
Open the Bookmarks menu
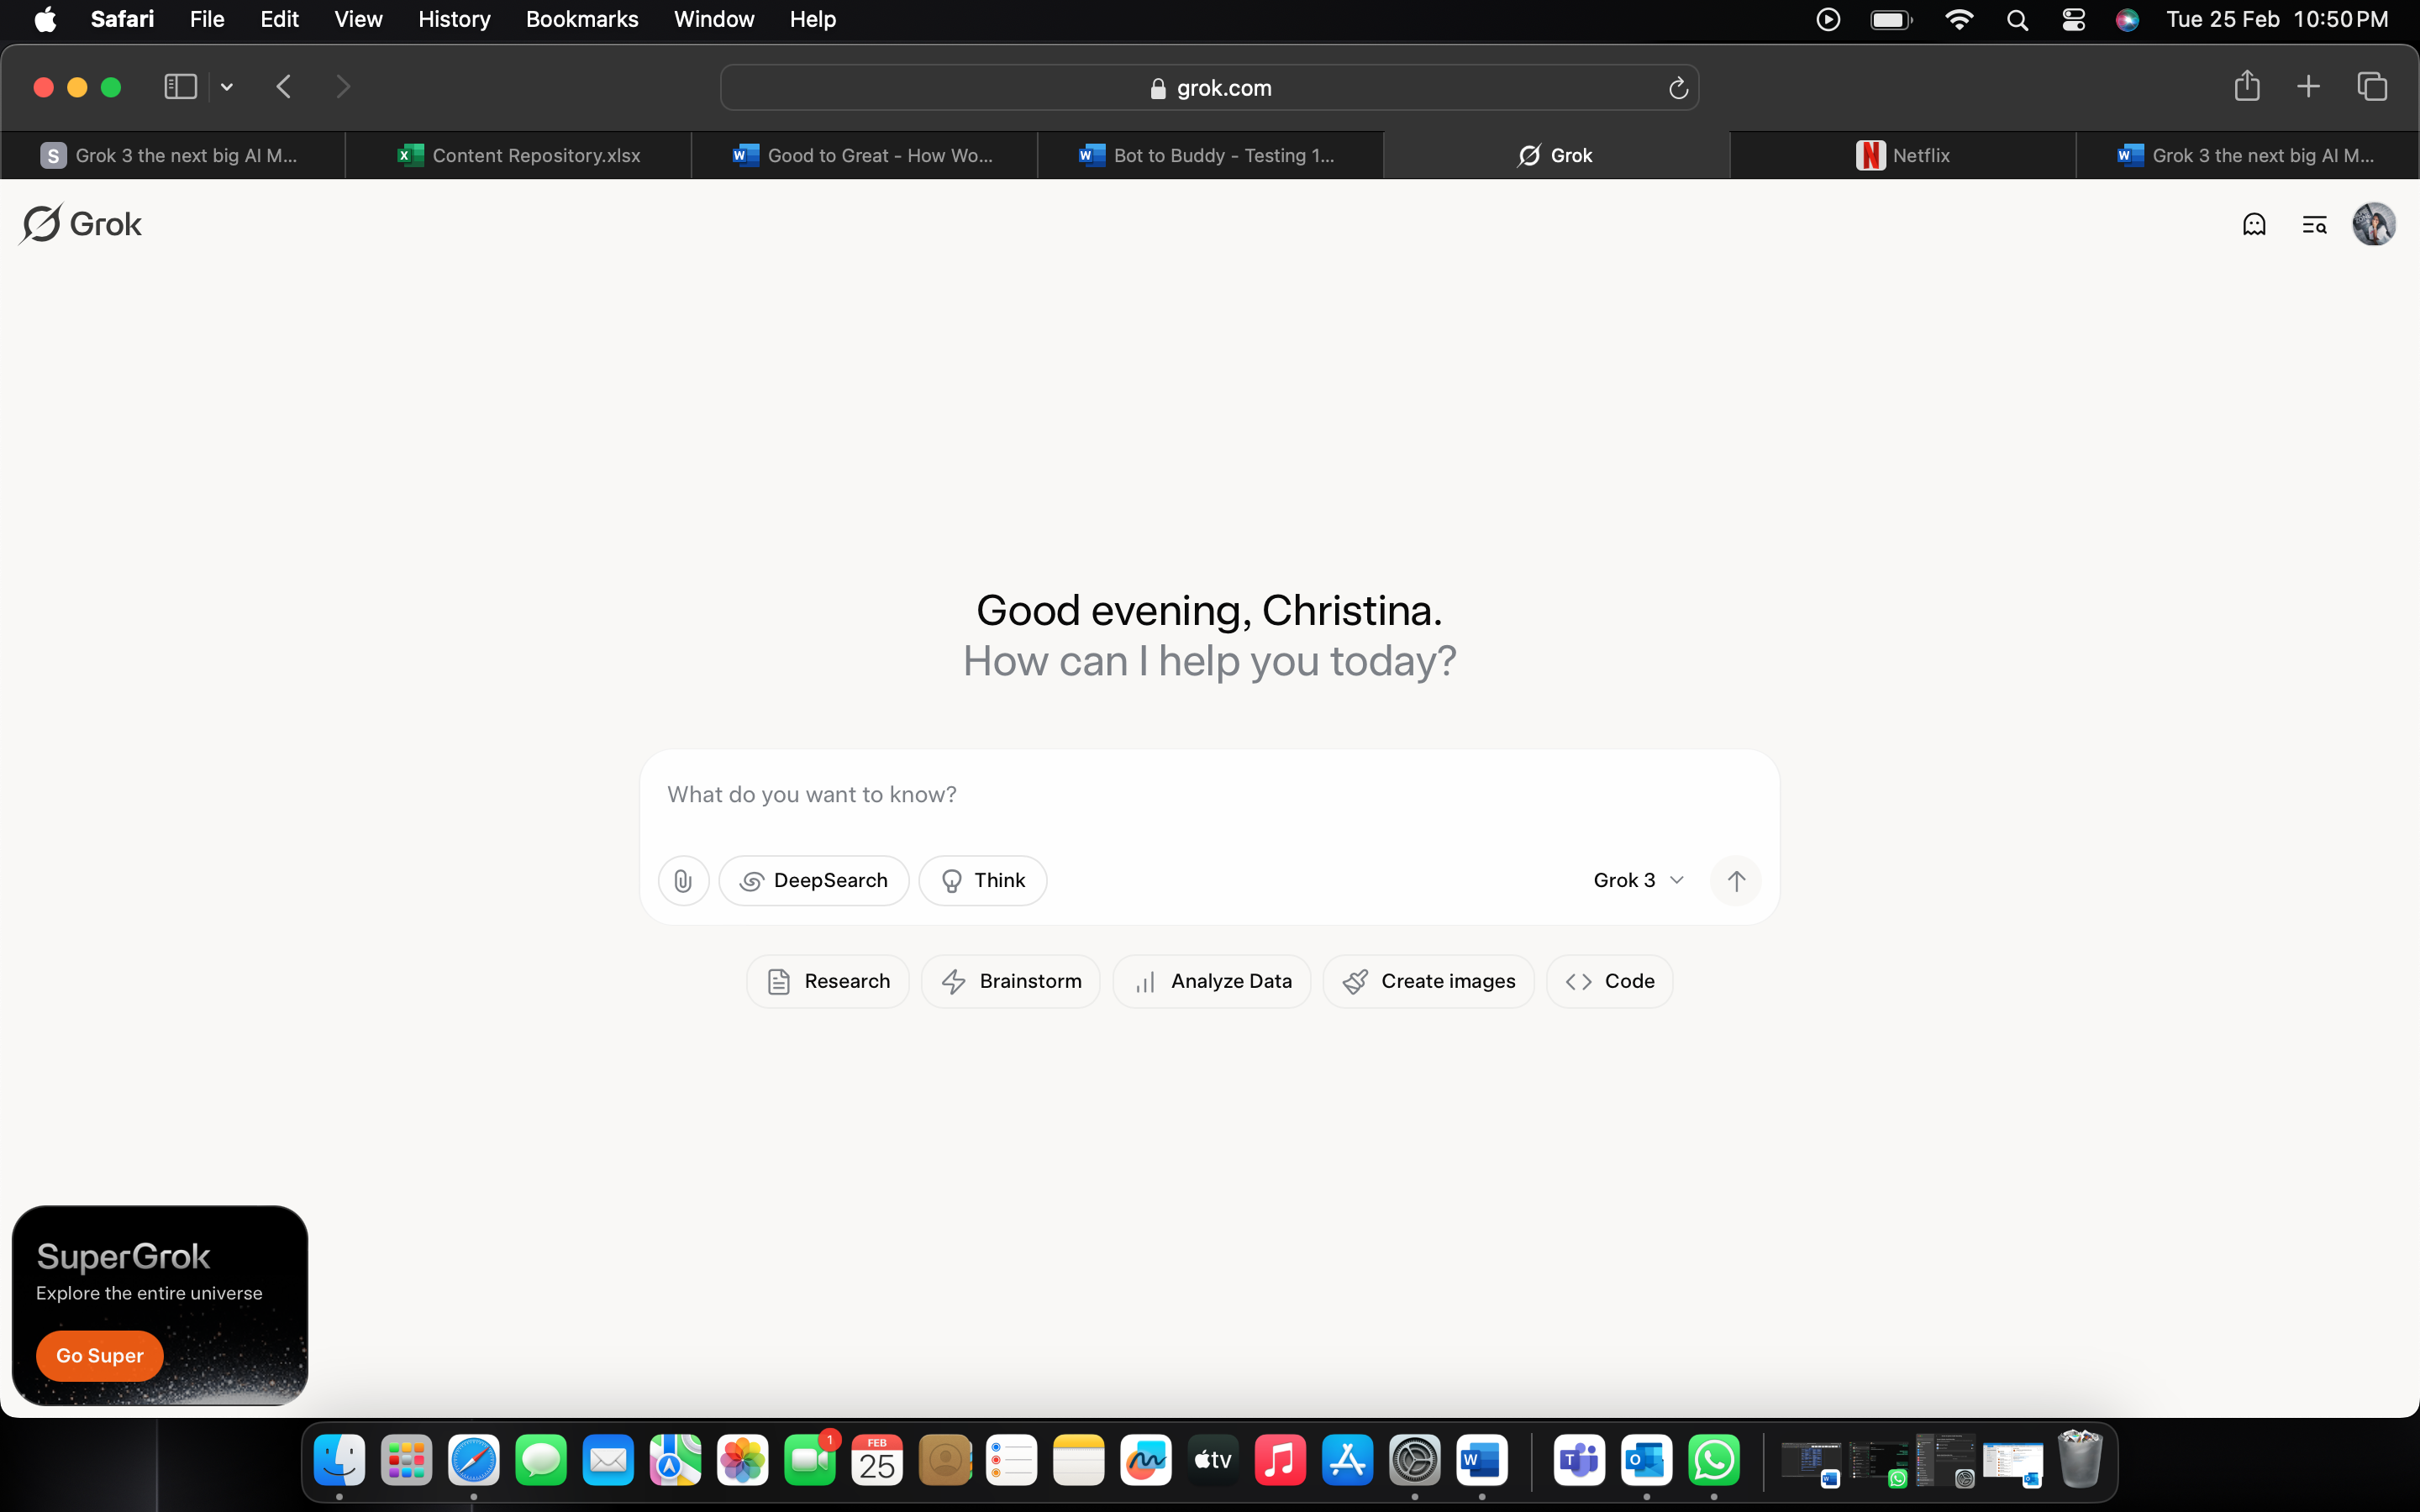(x=581, y=19)
